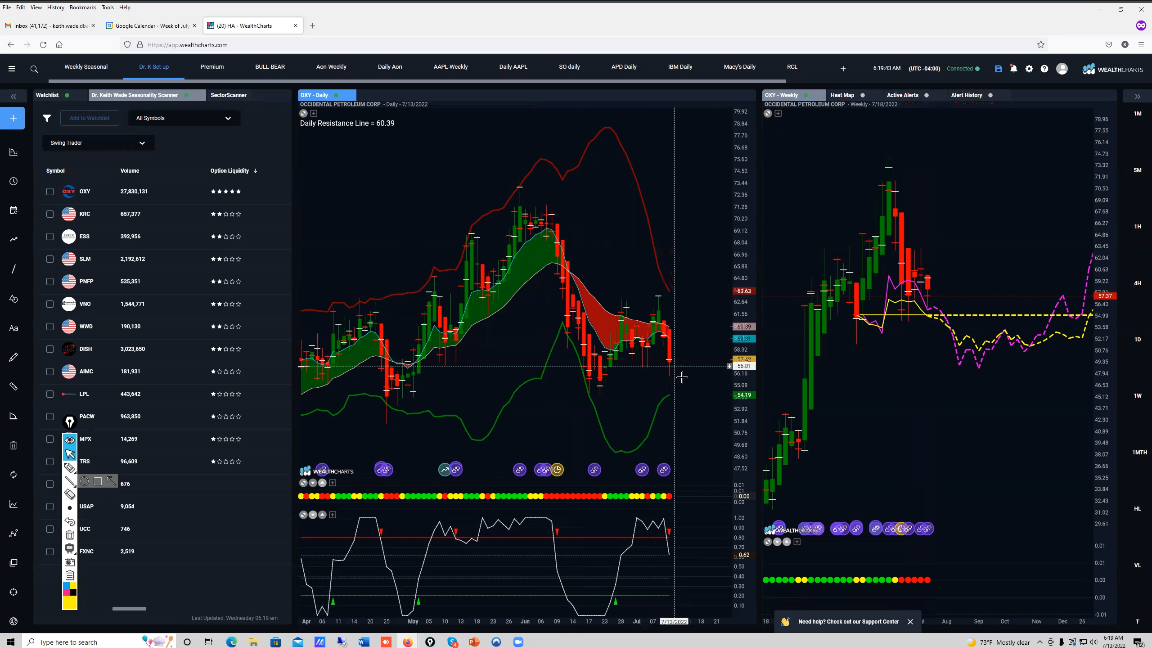Open the All Symbols dropdown

coord(183,118)
